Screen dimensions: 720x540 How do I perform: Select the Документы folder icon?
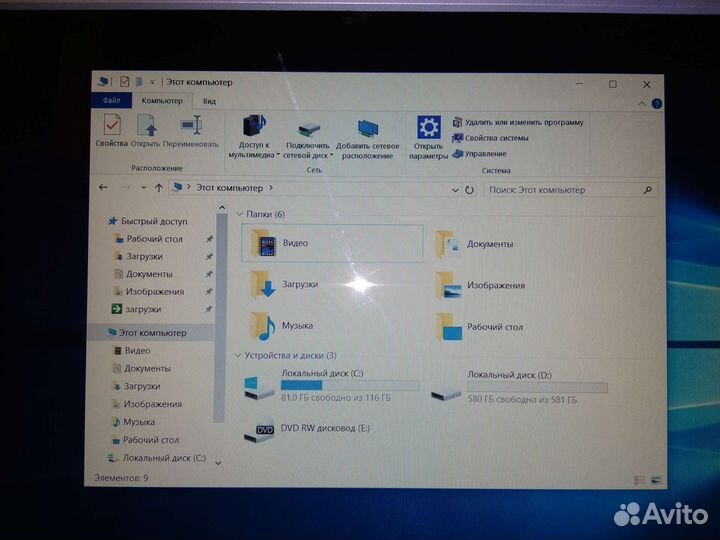click(449, 244)
